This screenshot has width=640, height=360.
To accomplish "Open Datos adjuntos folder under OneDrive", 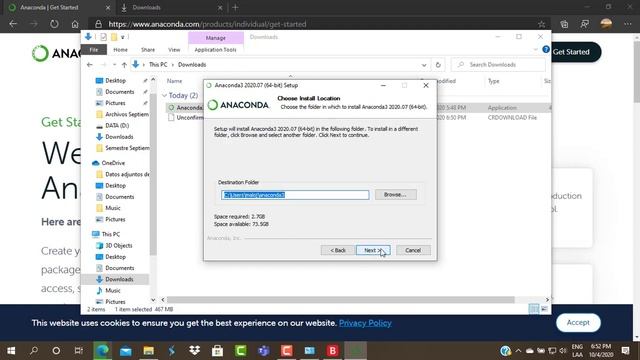I will (122, 174).
